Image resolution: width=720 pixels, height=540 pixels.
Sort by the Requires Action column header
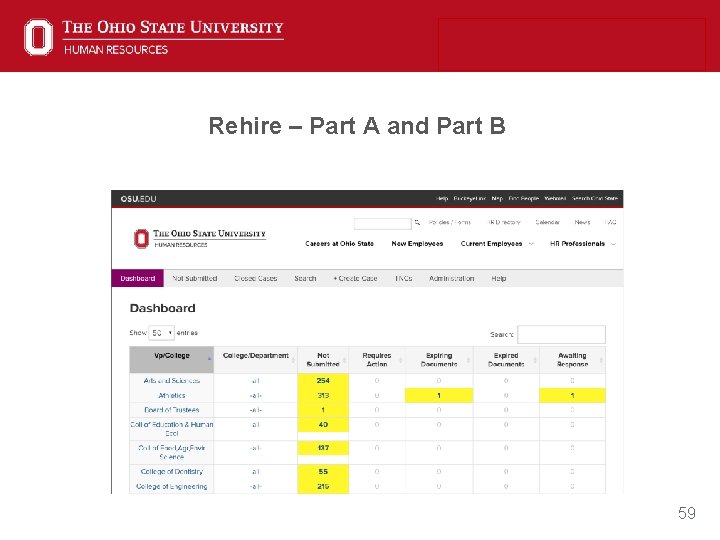[377, 360]
